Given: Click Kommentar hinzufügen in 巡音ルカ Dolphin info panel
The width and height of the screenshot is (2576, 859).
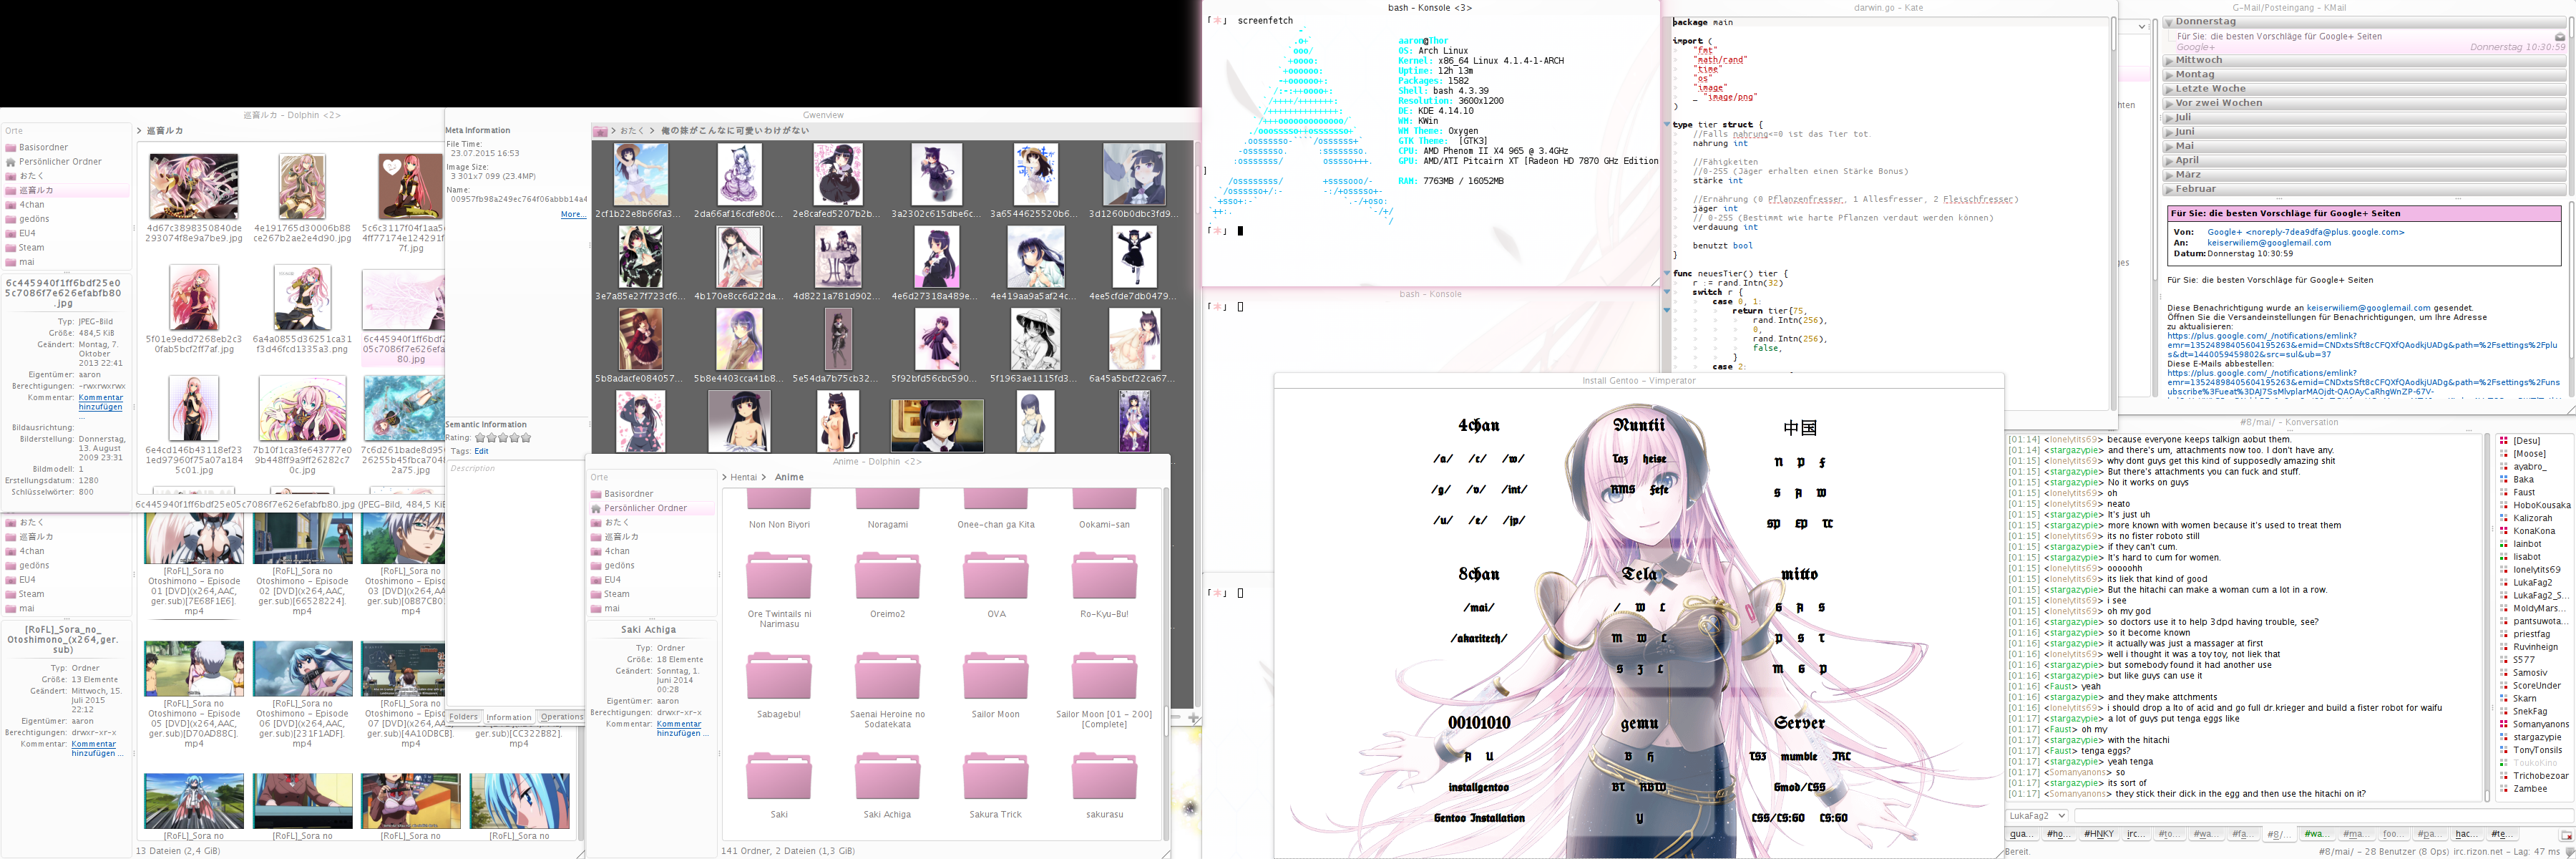Looking at the screenshot, I should point(100,403).
